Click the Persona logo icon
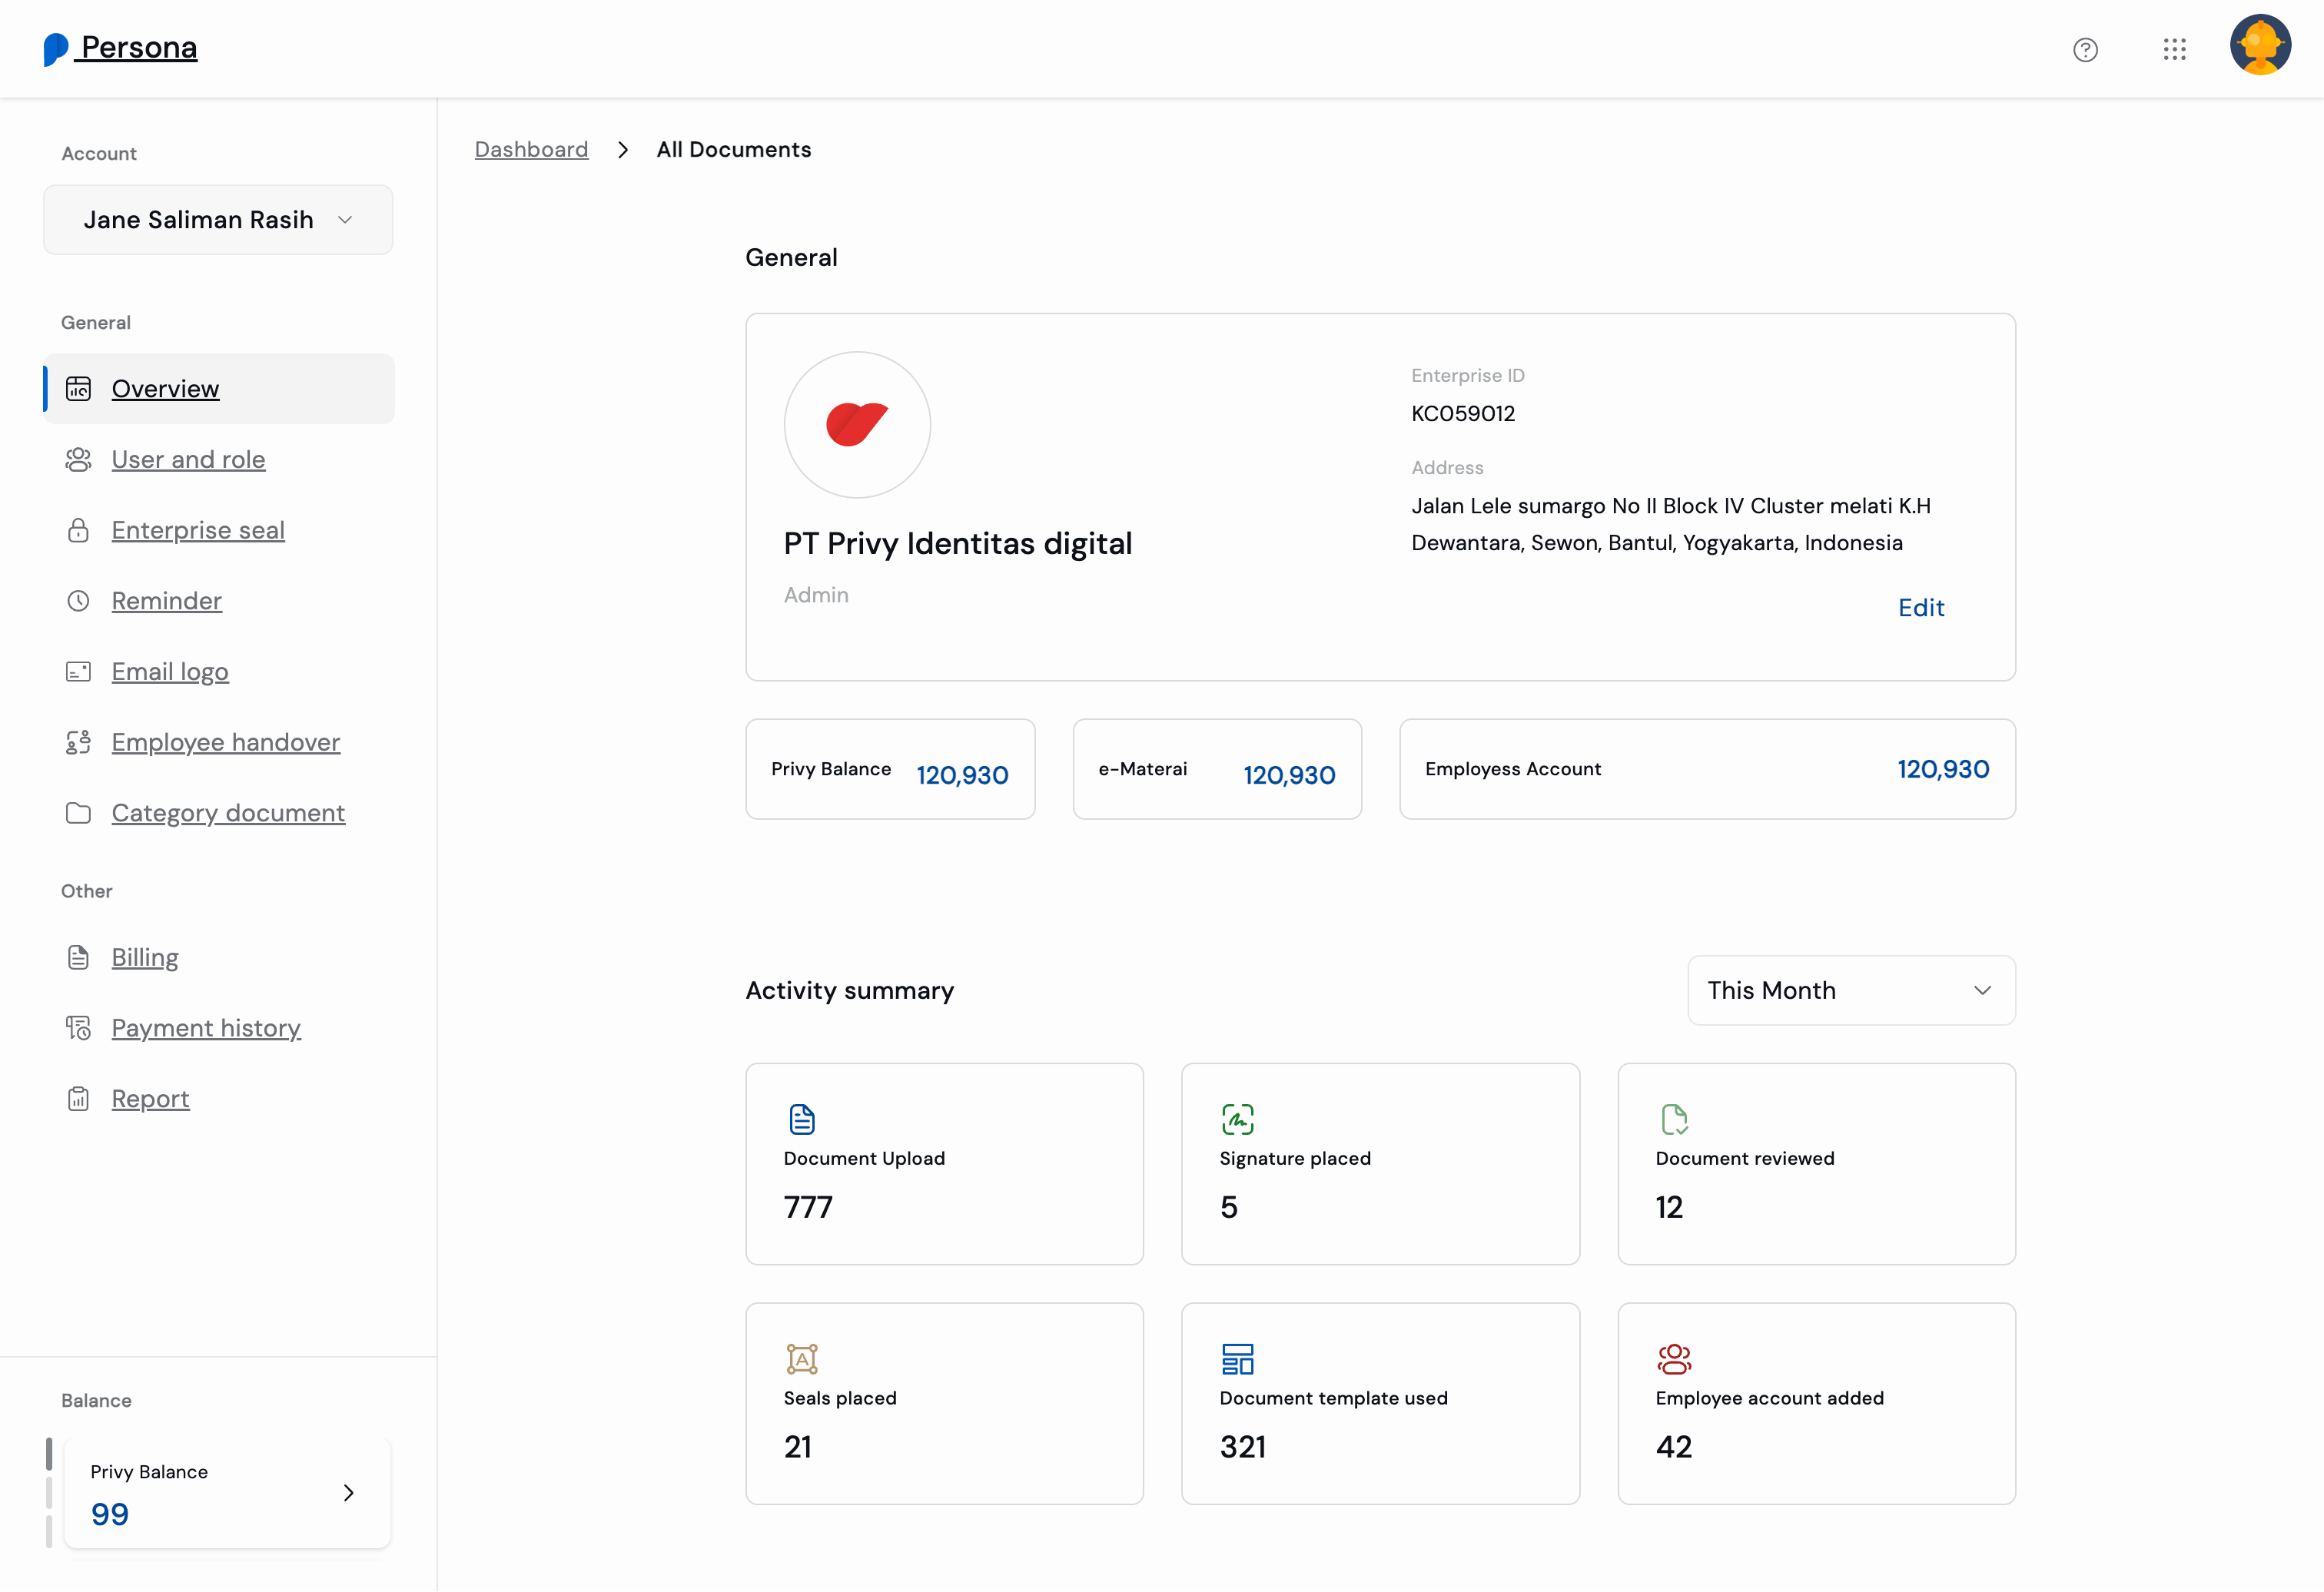Image resolution: width=2324 pixels, height=1592 pixels. point(56,49)
